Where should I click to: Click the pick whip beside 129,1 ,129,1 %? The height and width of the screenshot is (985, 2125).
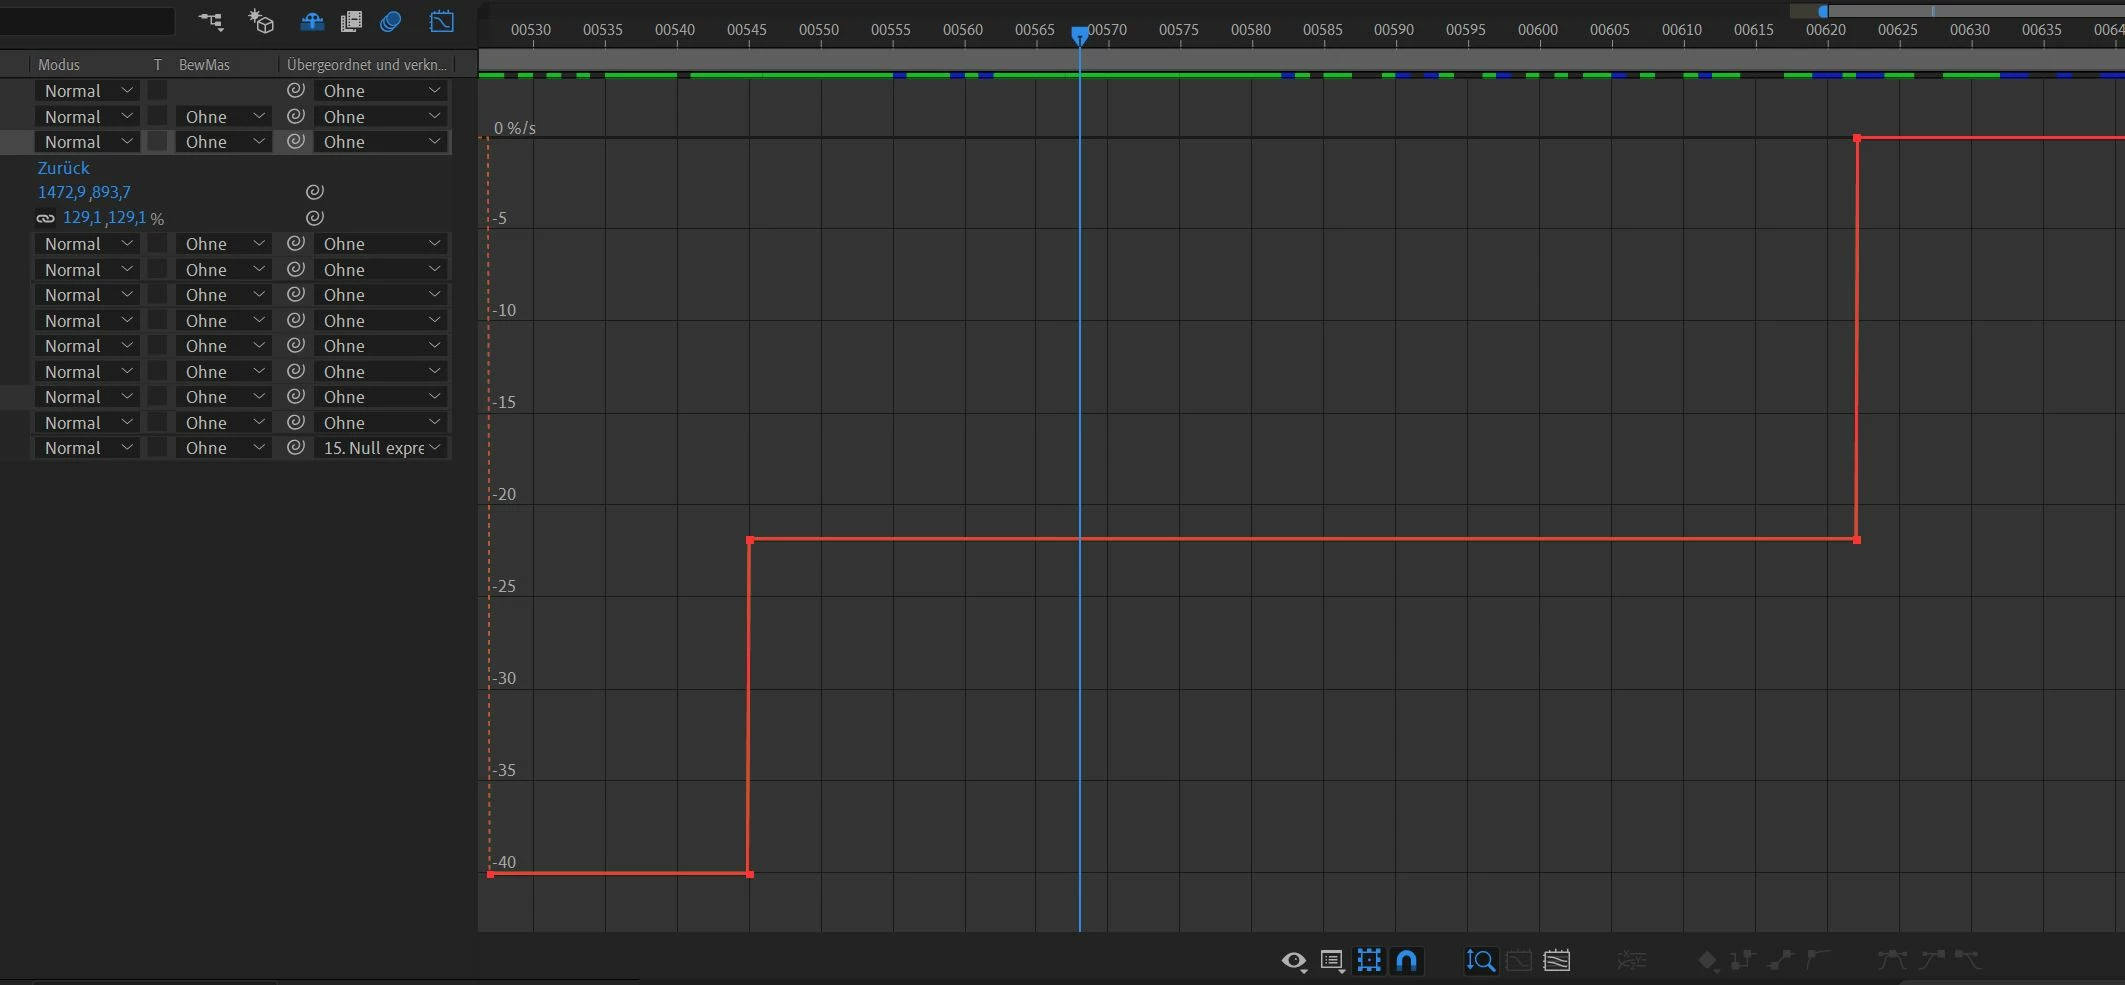click(314, 217)
